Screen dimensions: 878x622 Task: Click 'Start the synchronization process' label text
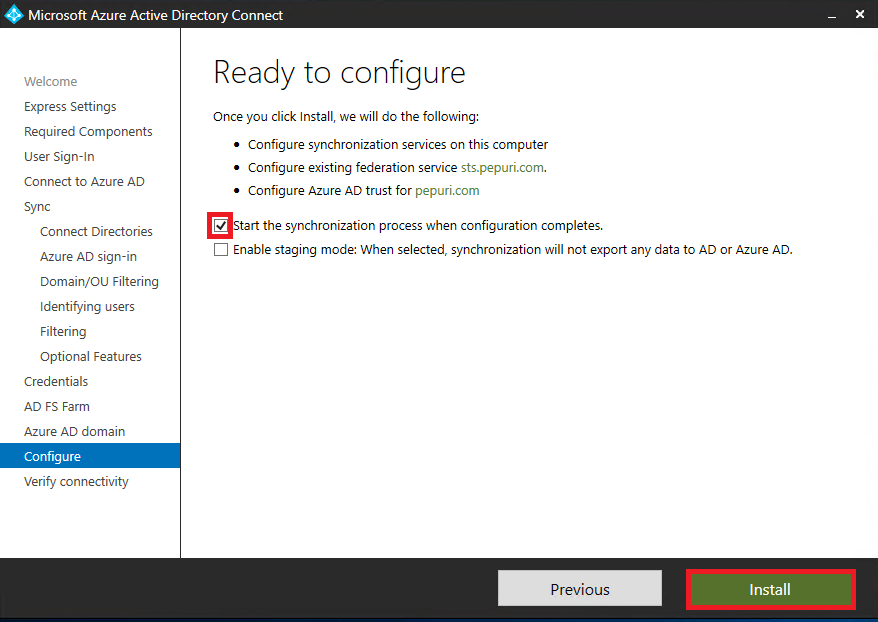pyautogui.click(x=418, y=226)
